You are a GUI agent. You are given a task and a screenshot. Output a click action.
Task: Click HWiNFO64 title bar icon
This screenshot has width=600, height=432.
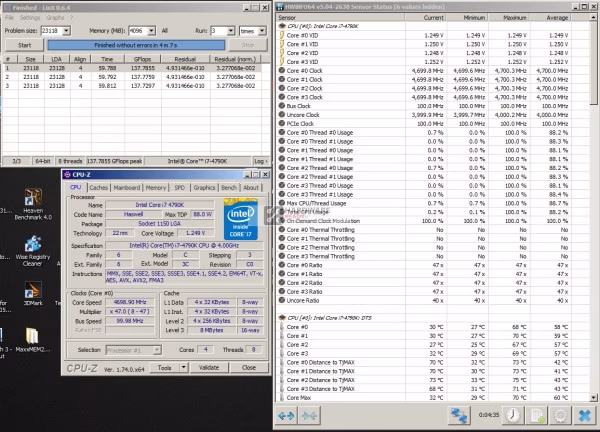click(280, 7)
